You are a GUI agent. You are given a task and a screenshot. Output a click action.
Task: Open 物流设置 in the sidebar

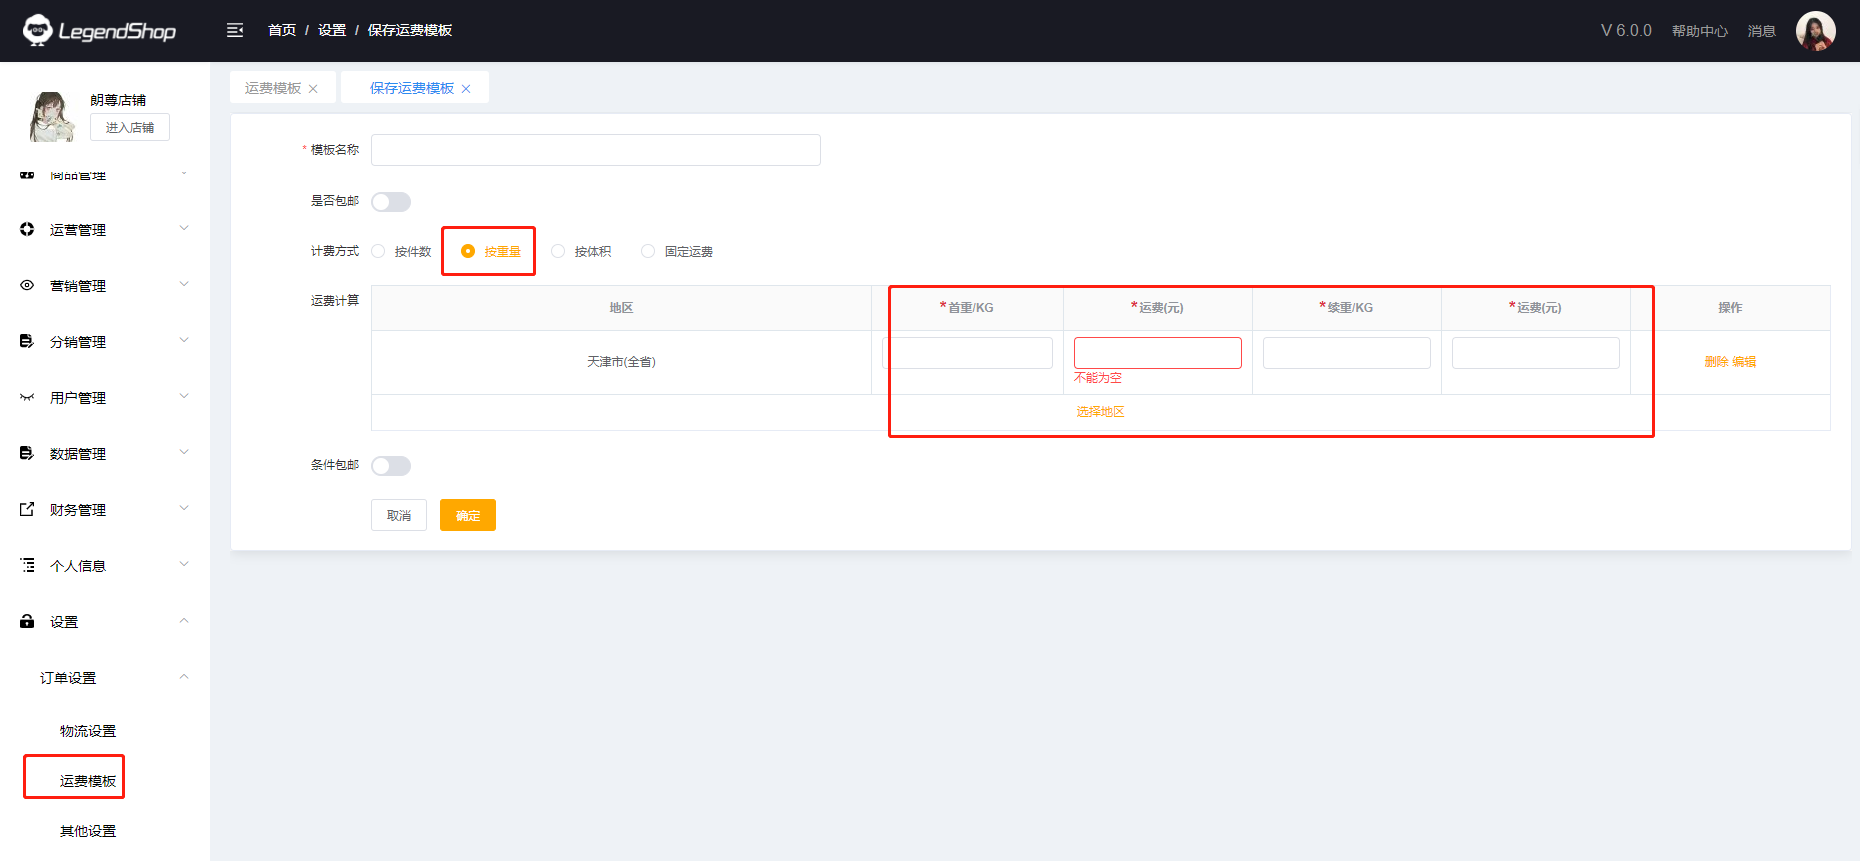coord(88,731)
